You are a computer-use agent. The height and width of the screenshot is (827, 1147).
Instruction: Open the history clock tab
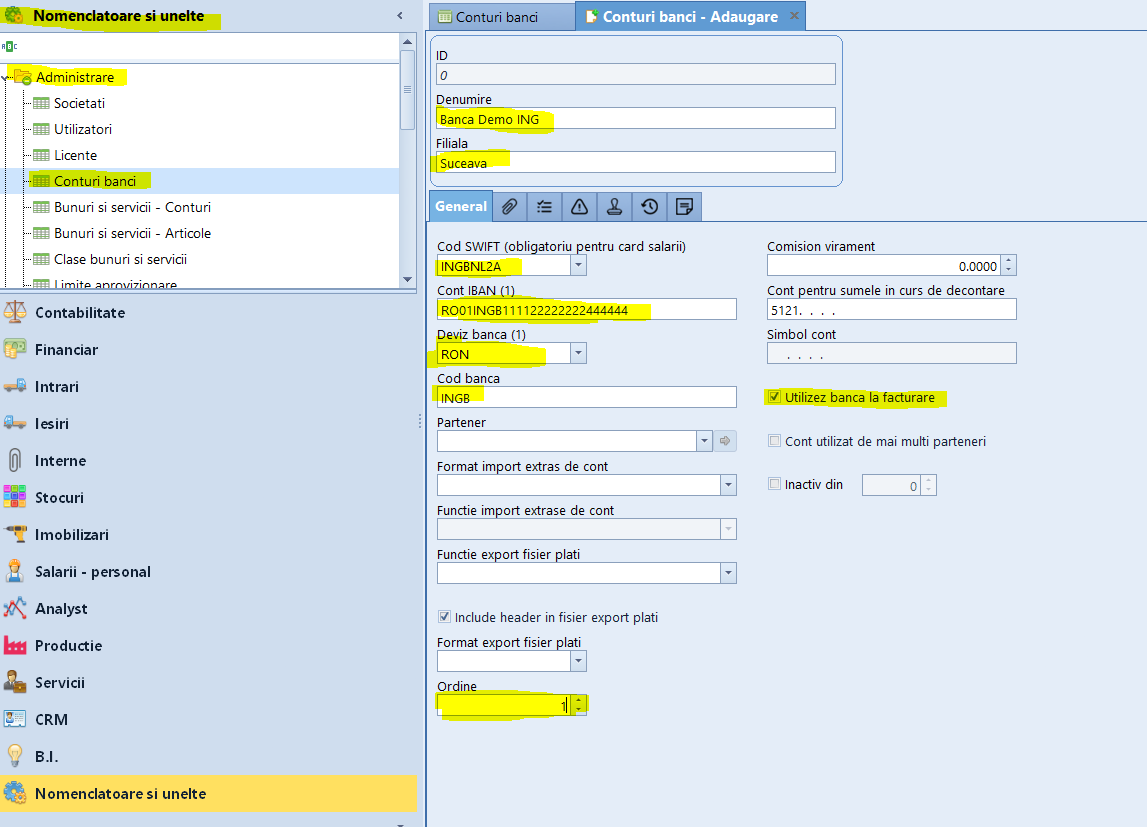(650, 207)
